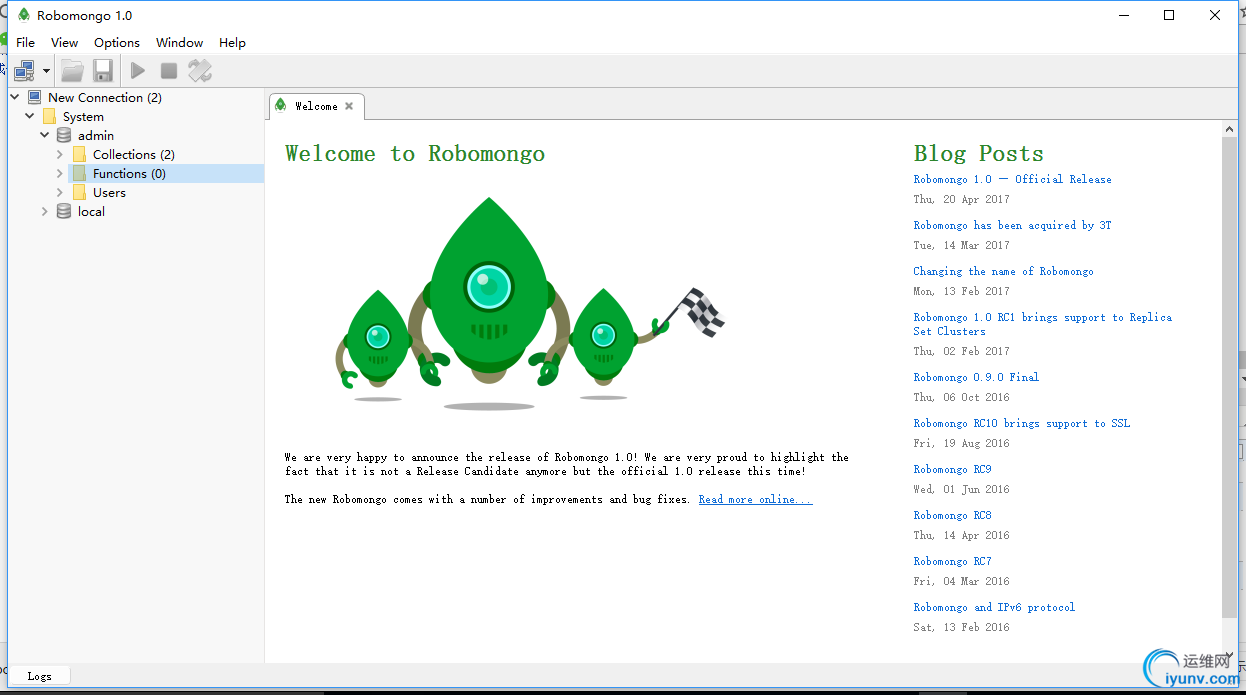Open the Robomongo RC7 post
The image size is (1246, 695).
pyautogui.click(x=952, y=561)
